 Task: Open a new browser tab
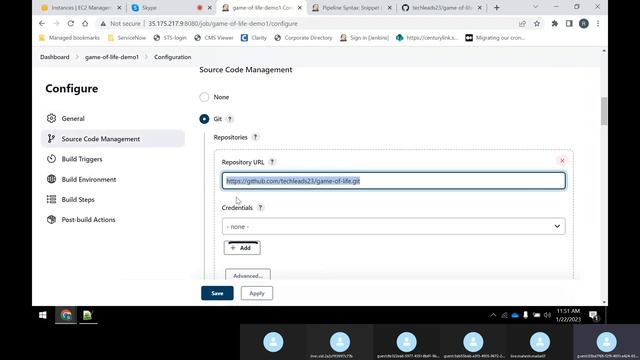point(496,8)
